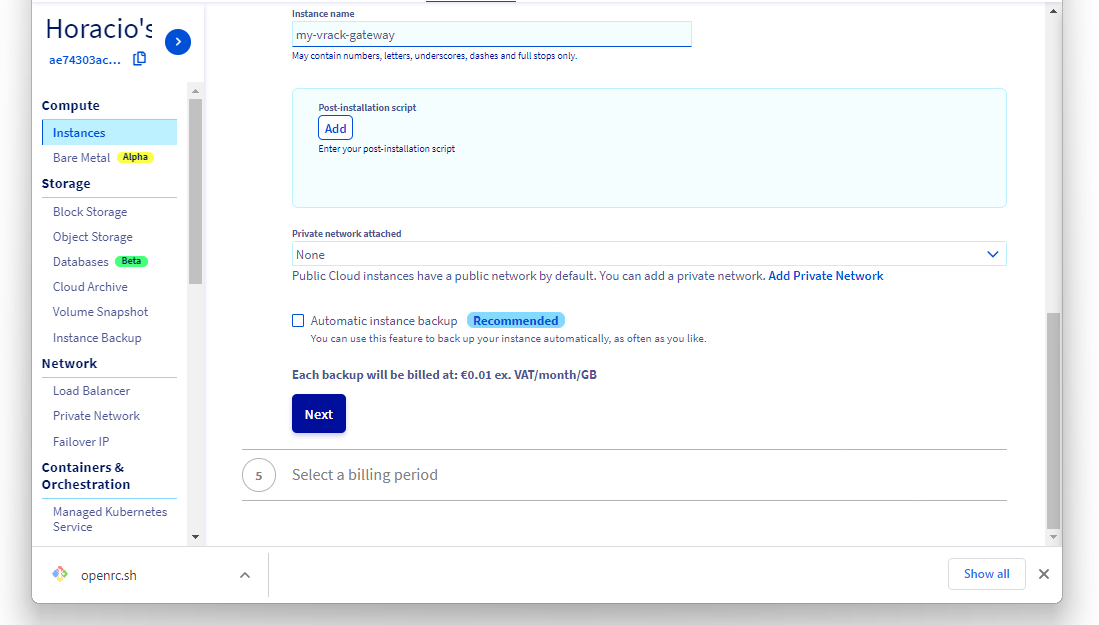1099x625 pixels.
Task: Expand Select a billing period step
Action: tap(365, 475)
